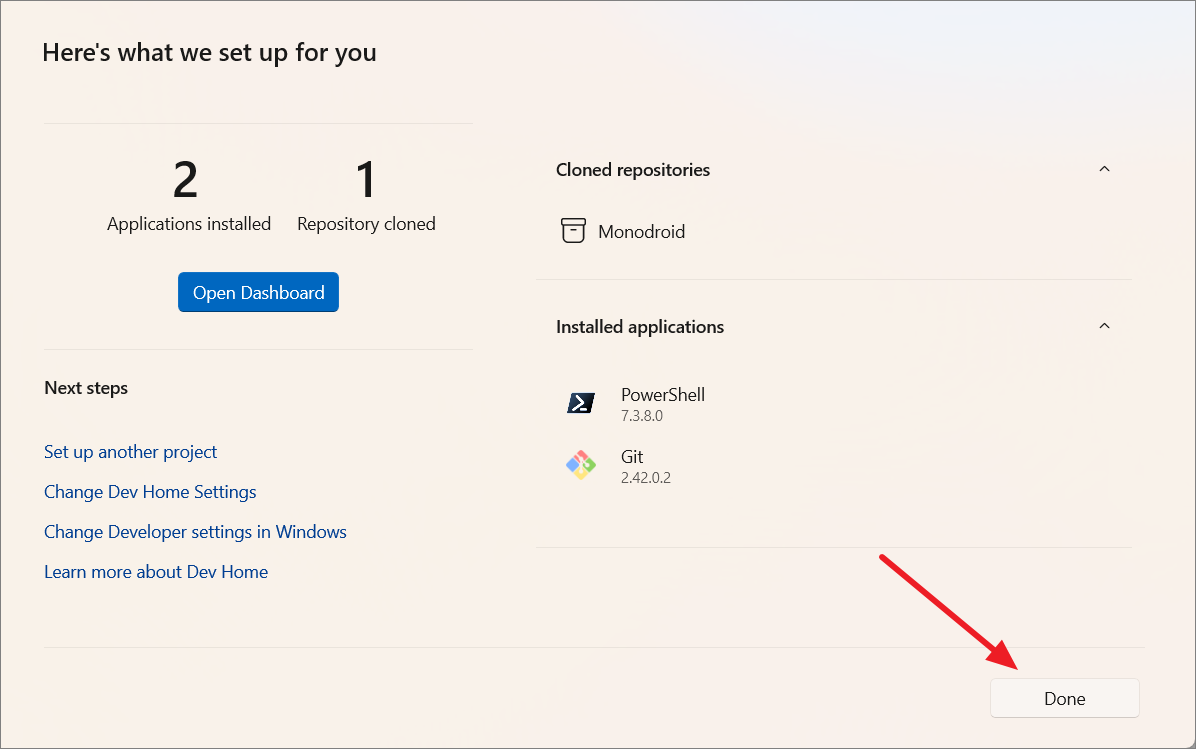The image size is (1196, 749).
Task: Open Set up another project link
Action: 130,452
